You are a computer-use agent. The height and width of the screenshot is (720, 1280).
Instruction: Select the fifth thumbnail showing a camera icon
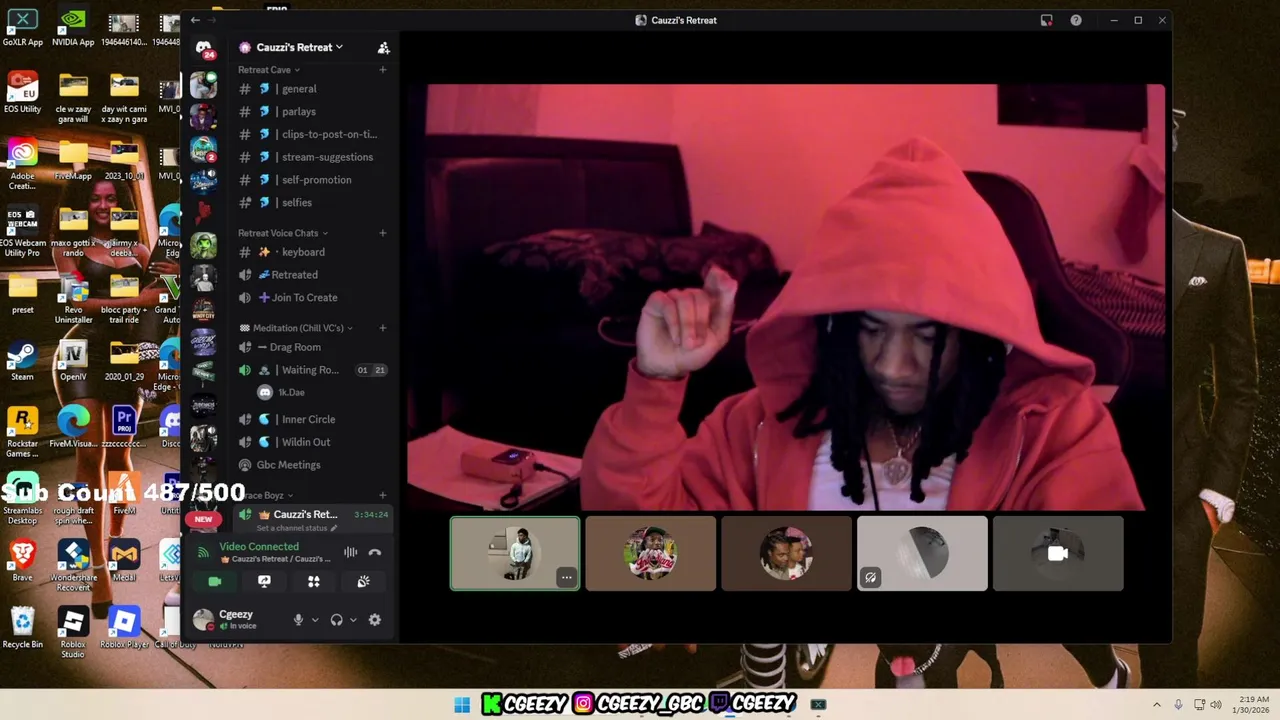pos(1058,553)
